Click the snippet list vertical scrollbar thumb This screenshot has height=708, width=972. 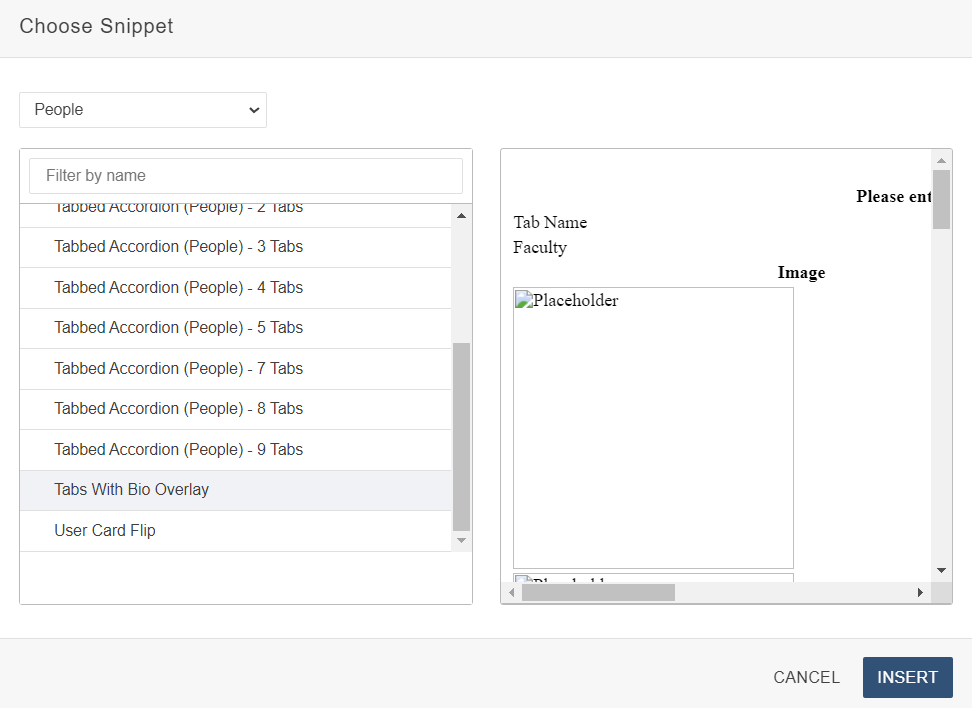click(461, 435)
